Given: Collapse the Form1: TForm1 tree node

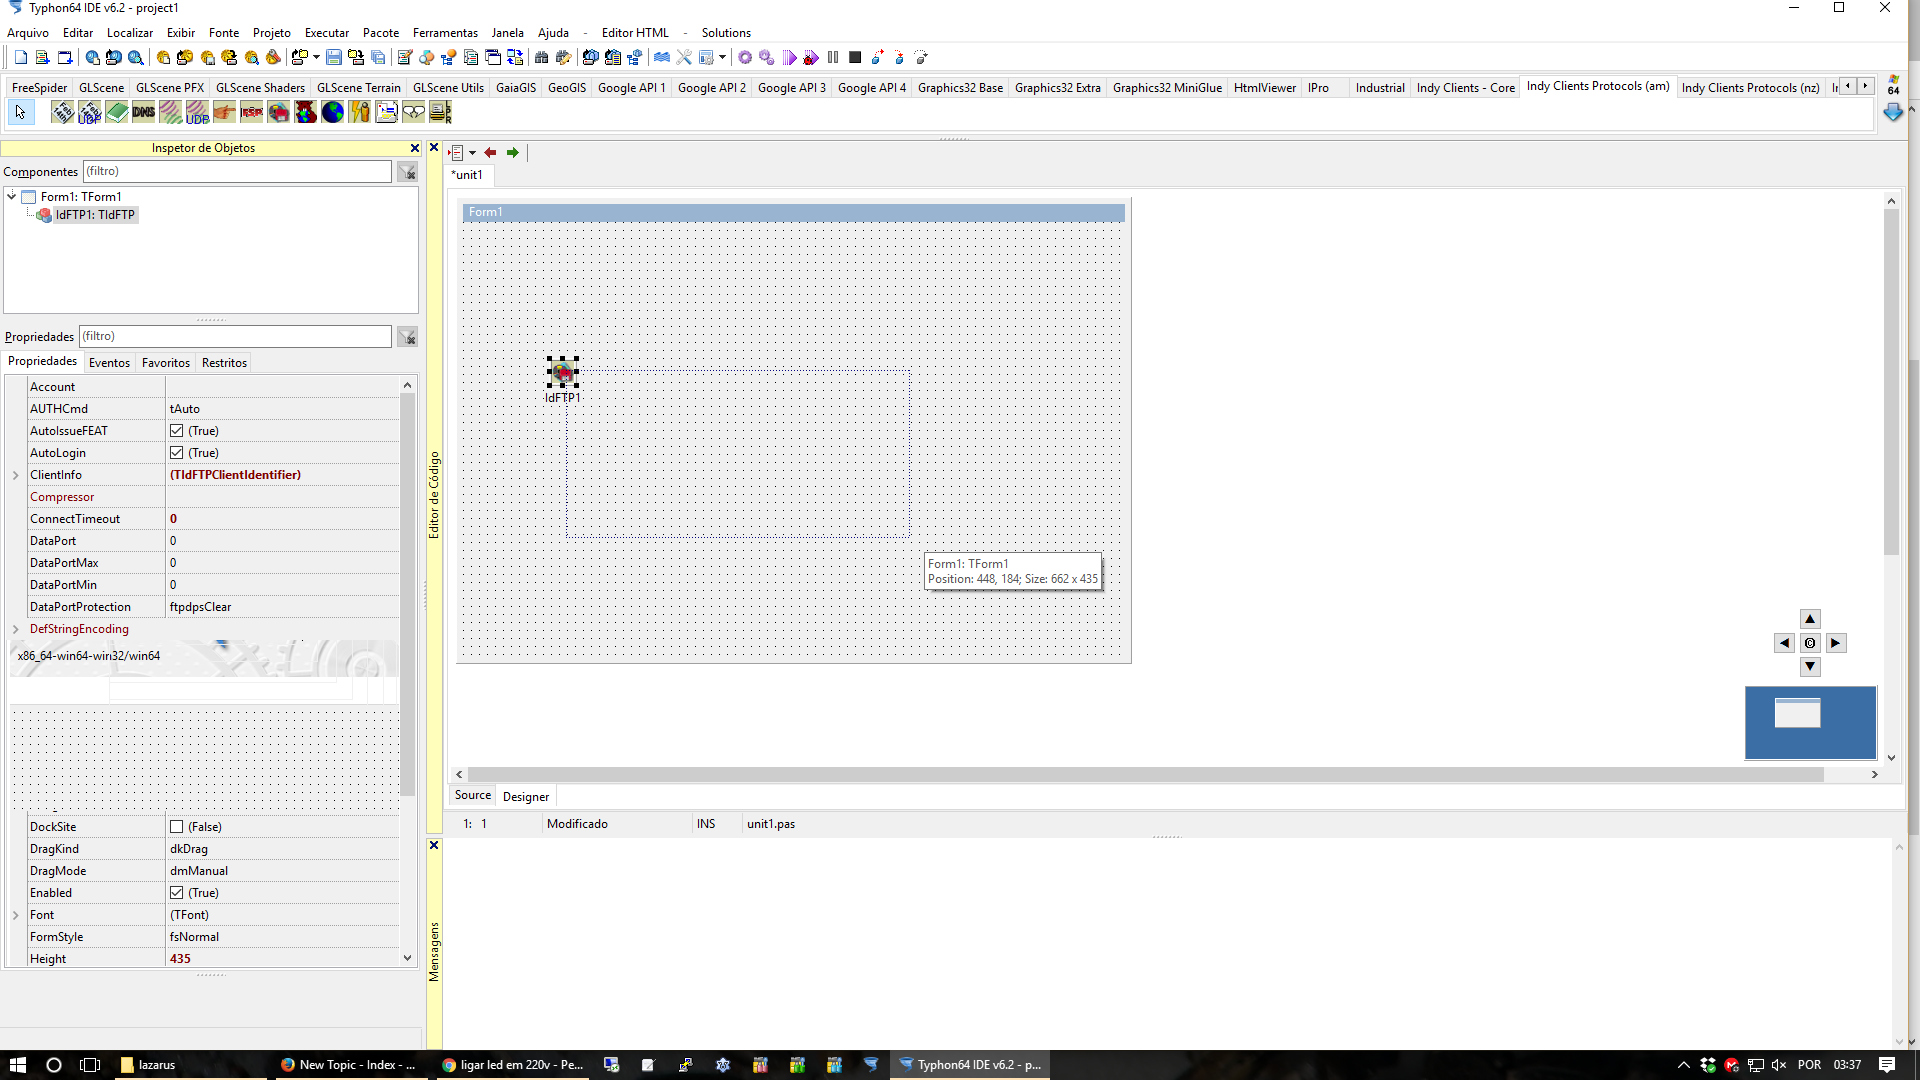Looking at the screenshot, I should (x=12, y=197).
